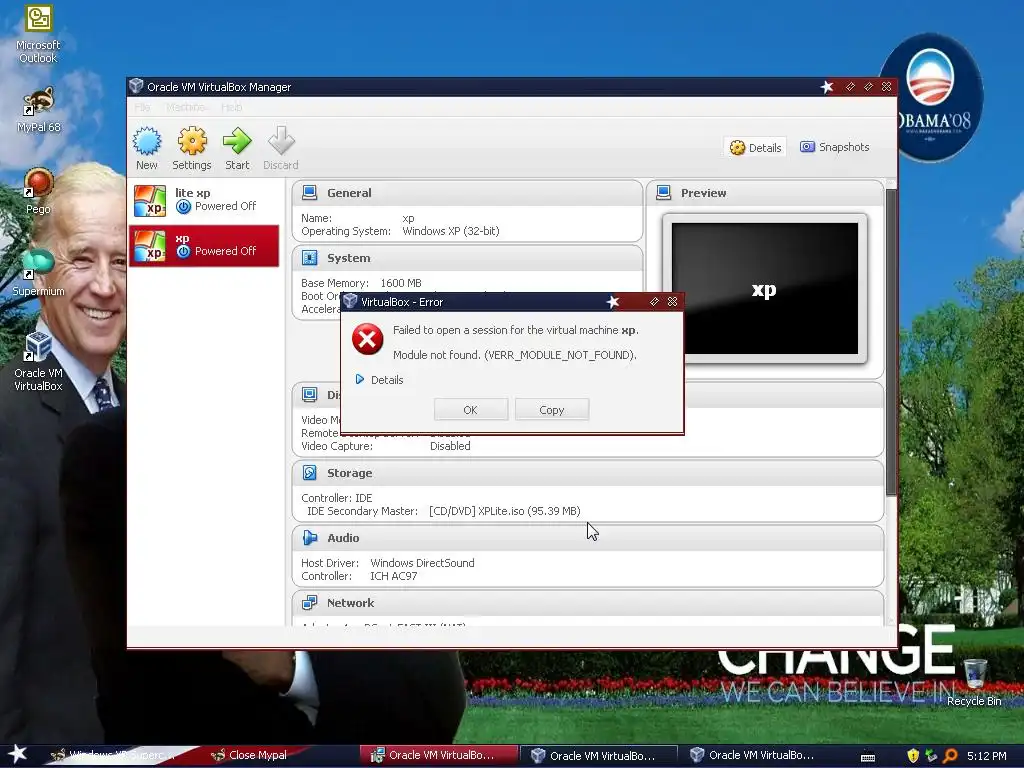Collapse the Audio section header
The width and height of the screenshot is (1024, 768).
[588, 538]
